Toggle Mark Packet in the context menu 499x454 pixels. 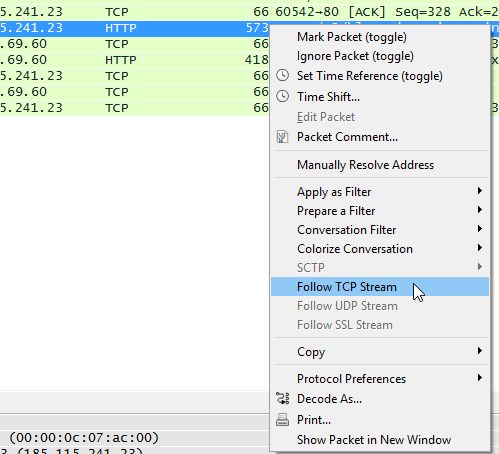(x=351, y=37)
